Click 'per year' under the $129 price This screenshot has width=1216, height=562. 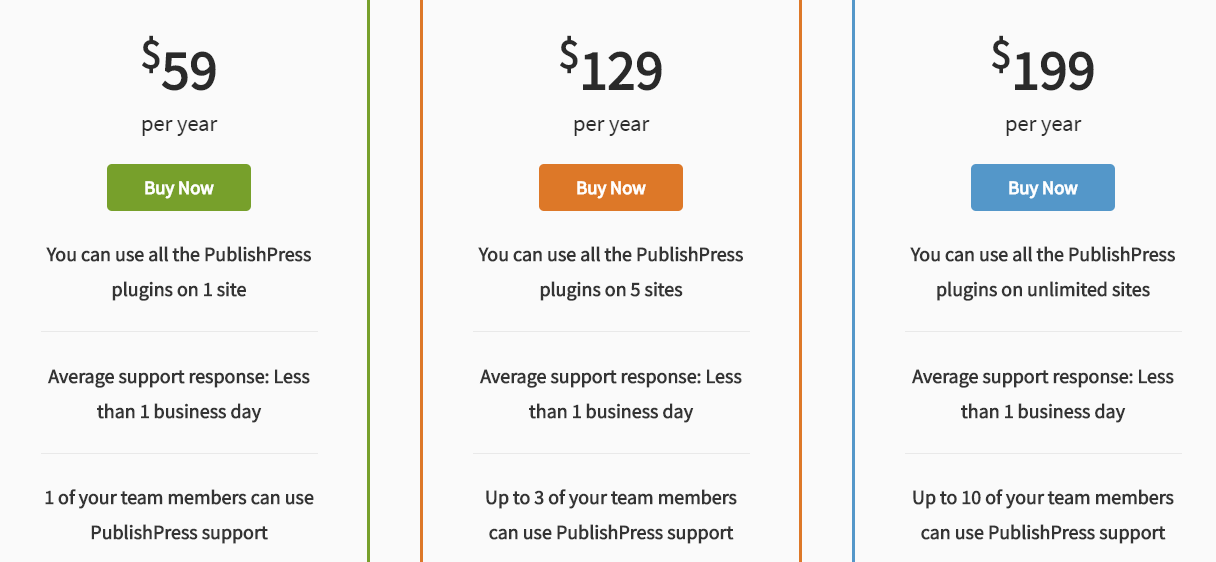click(611, 125)
